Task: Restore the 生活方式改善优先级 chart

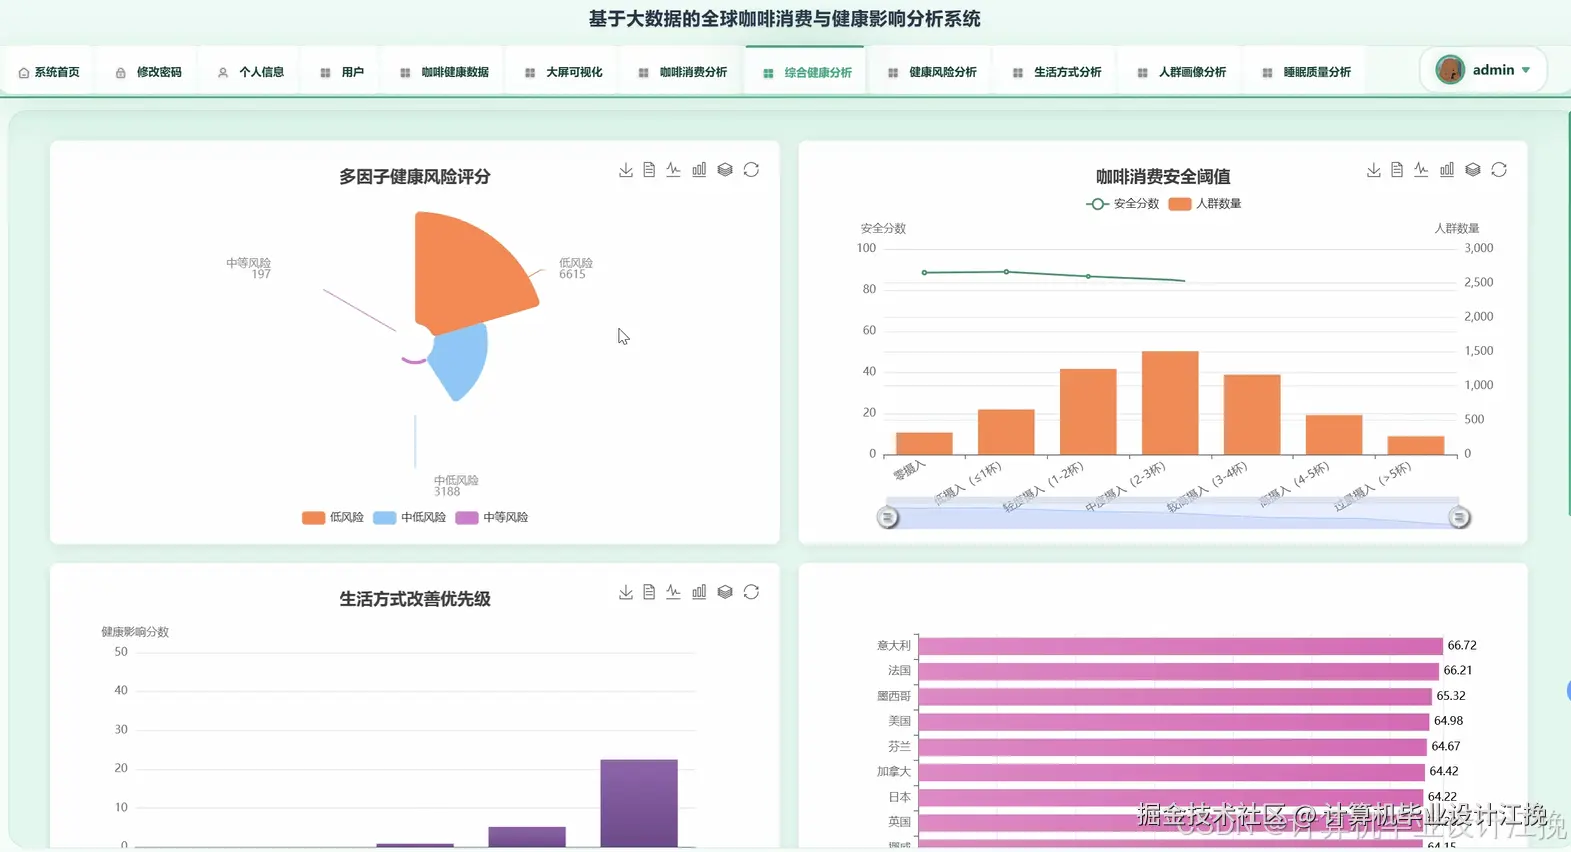Action: 751,592
